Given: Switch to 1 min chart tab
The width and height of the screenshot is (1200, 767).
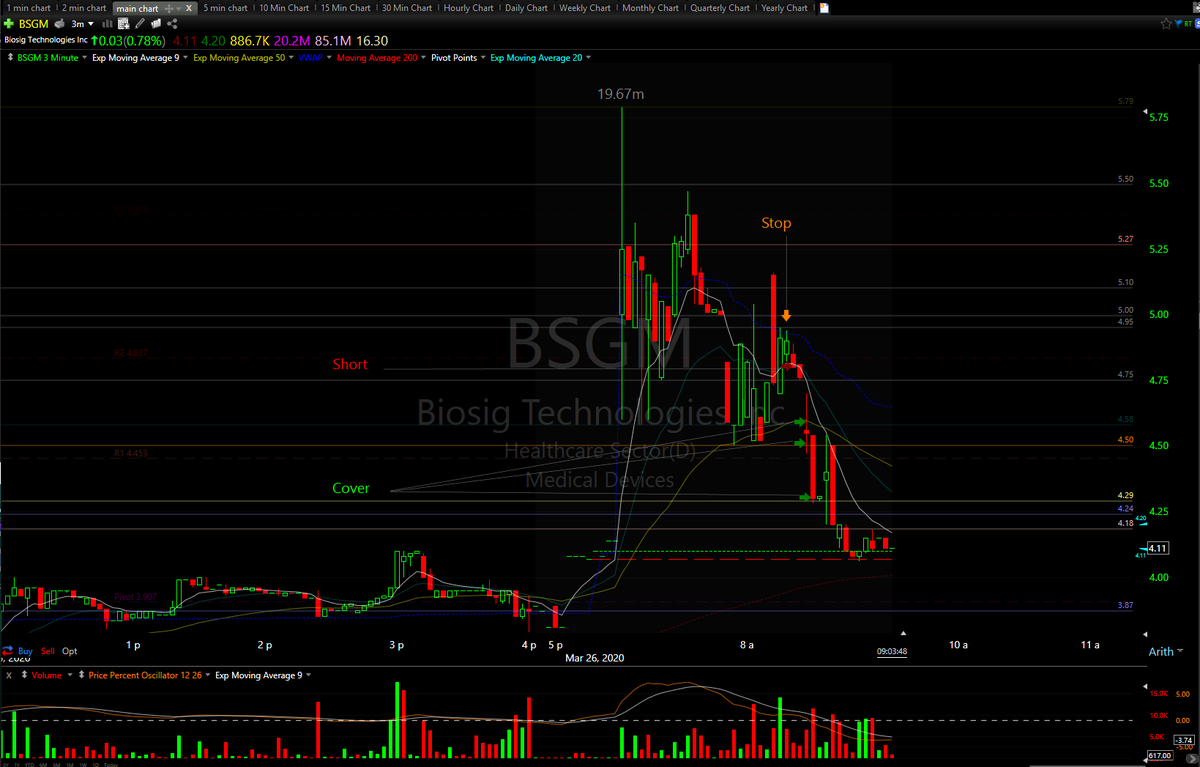Looking at the screenshot, I should (x=27, y=8).
